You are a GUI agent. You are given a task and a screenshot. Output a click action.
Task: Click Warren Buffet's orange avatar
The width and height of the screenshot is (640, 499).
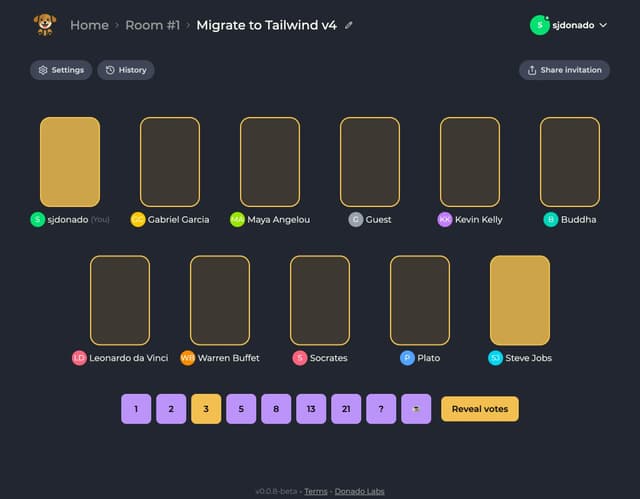tap(188, 357)
